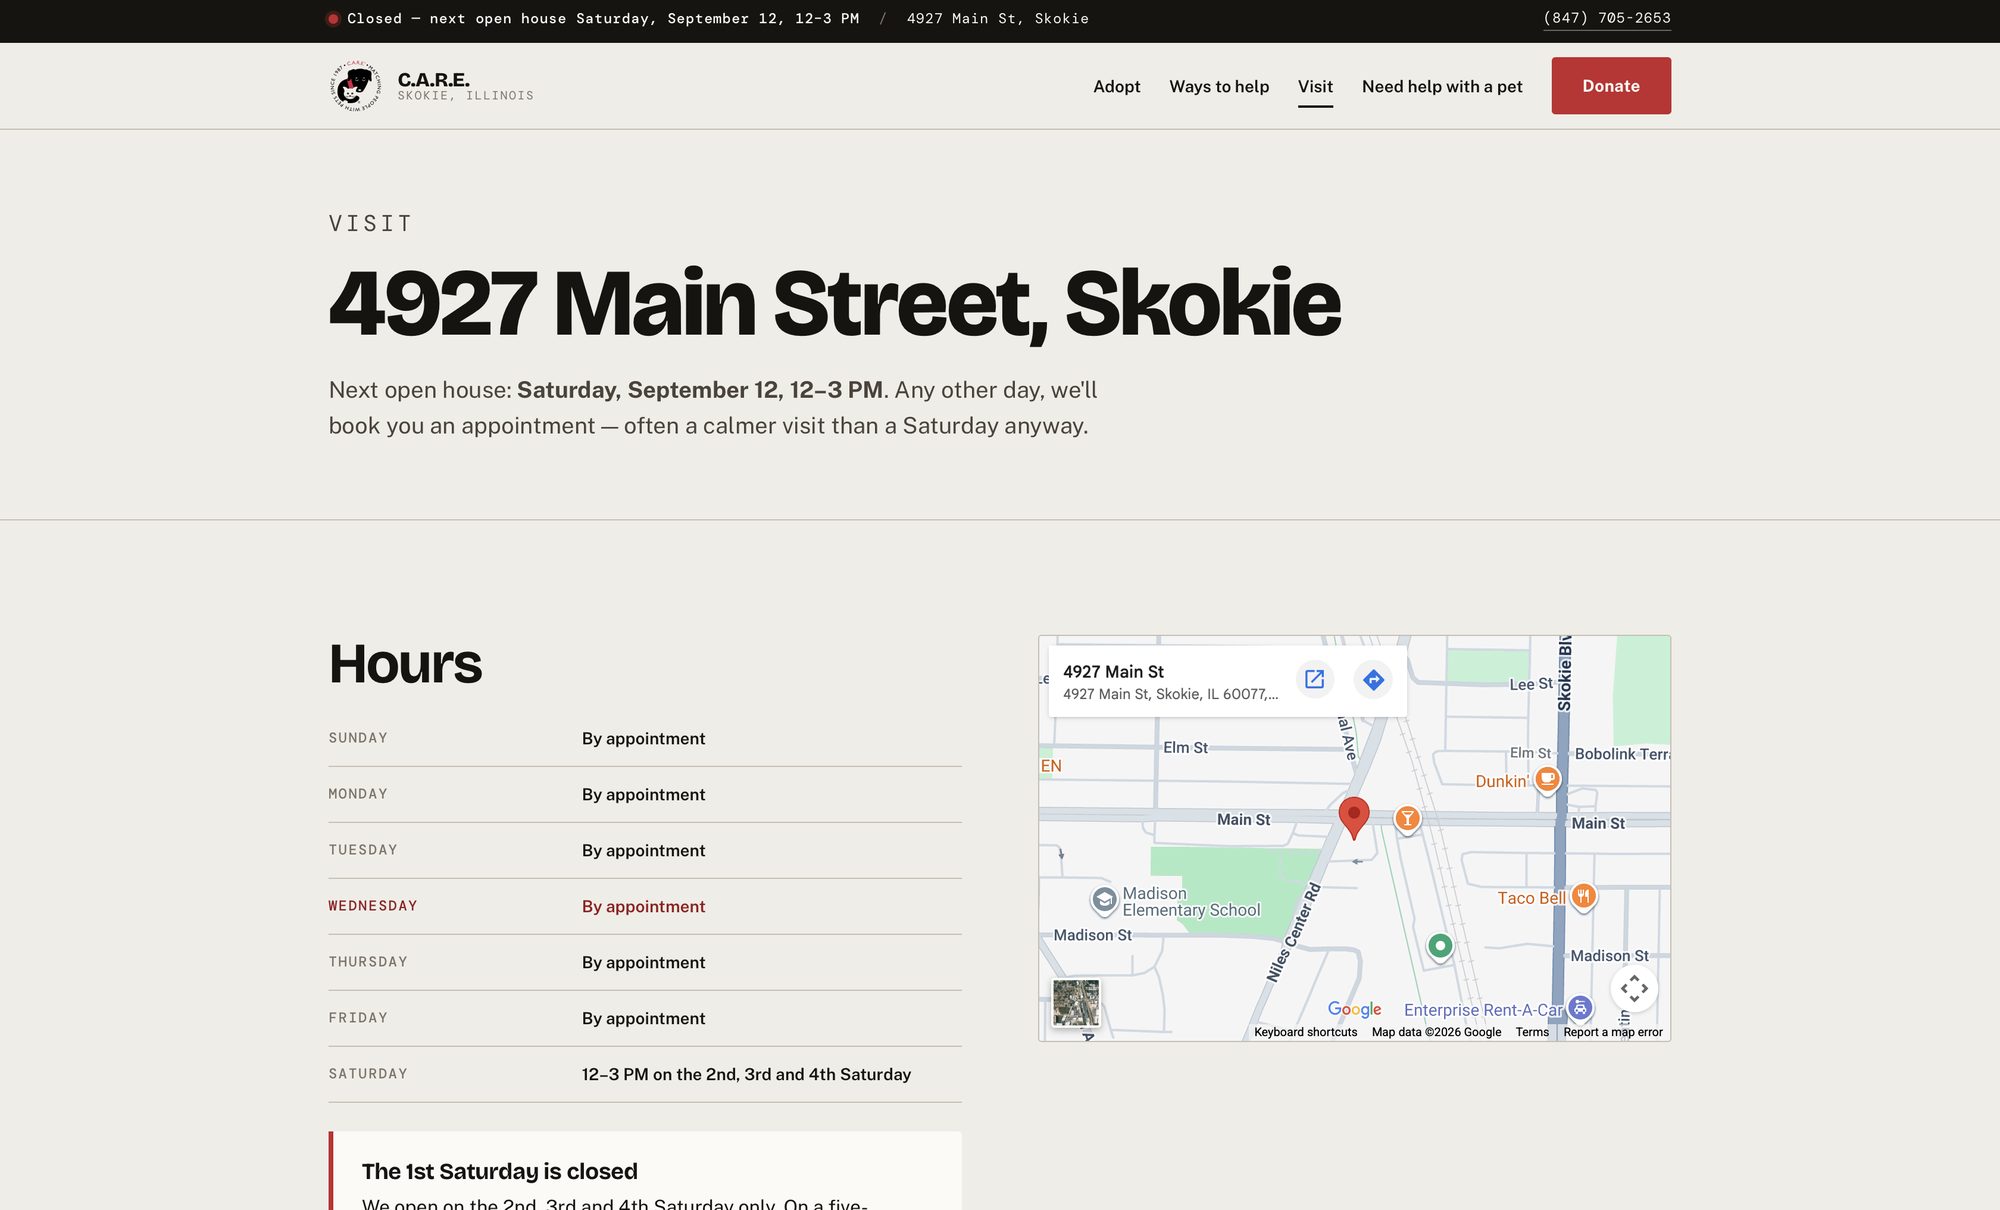The width and height of the screenshot is (2000, 1210).
Task: Click the highlighted Wednesday row label
Action: pyautogui.click(x=373, y=906)
